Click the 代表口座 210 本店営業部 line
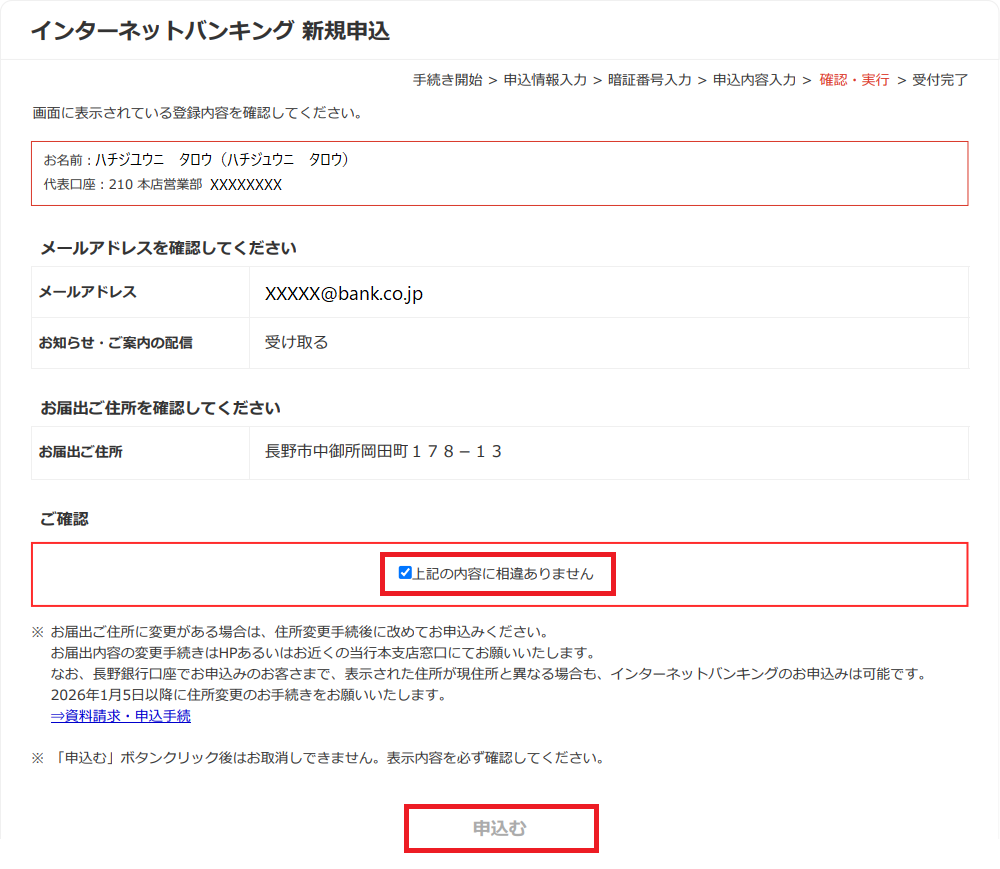 coord(163,185)
